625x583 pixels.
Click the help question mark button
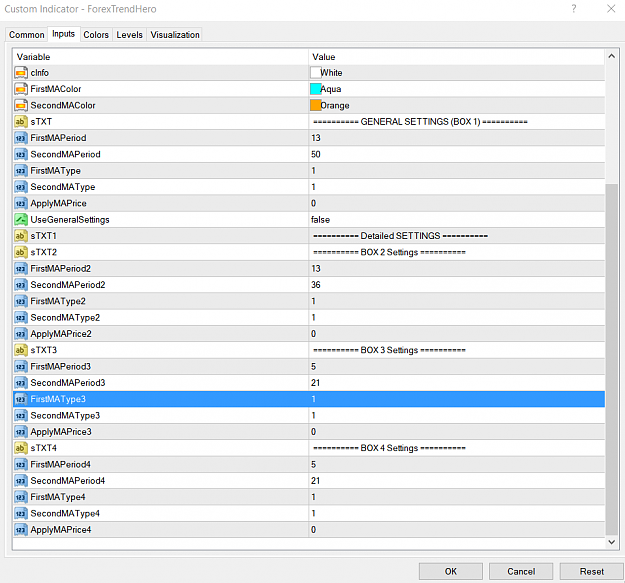point(574,8)
